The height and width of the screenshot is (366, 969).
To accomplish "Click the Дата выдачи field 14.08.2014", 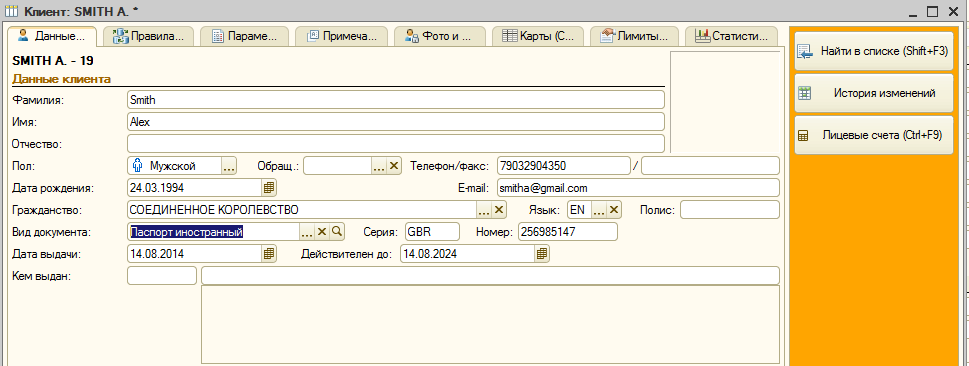I will click(x=195, y=253).
